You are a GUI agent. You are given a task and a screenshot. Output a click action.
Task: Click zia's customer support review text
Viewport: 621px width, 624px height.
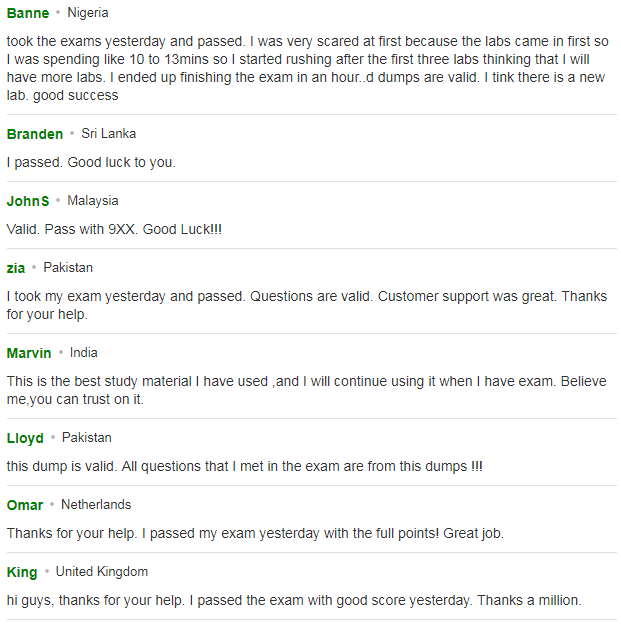[307, 305]
